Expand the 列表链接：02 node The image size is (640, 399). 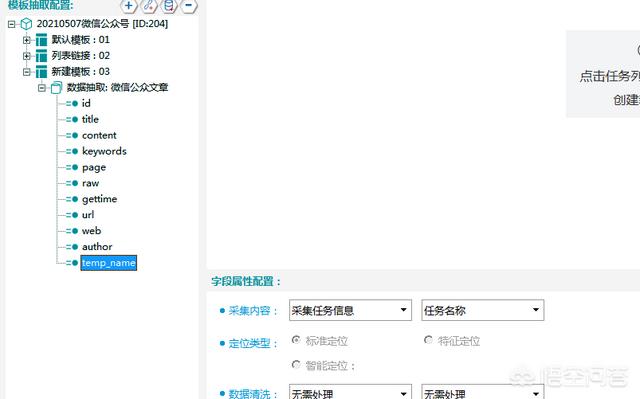(x=27, y=56)
